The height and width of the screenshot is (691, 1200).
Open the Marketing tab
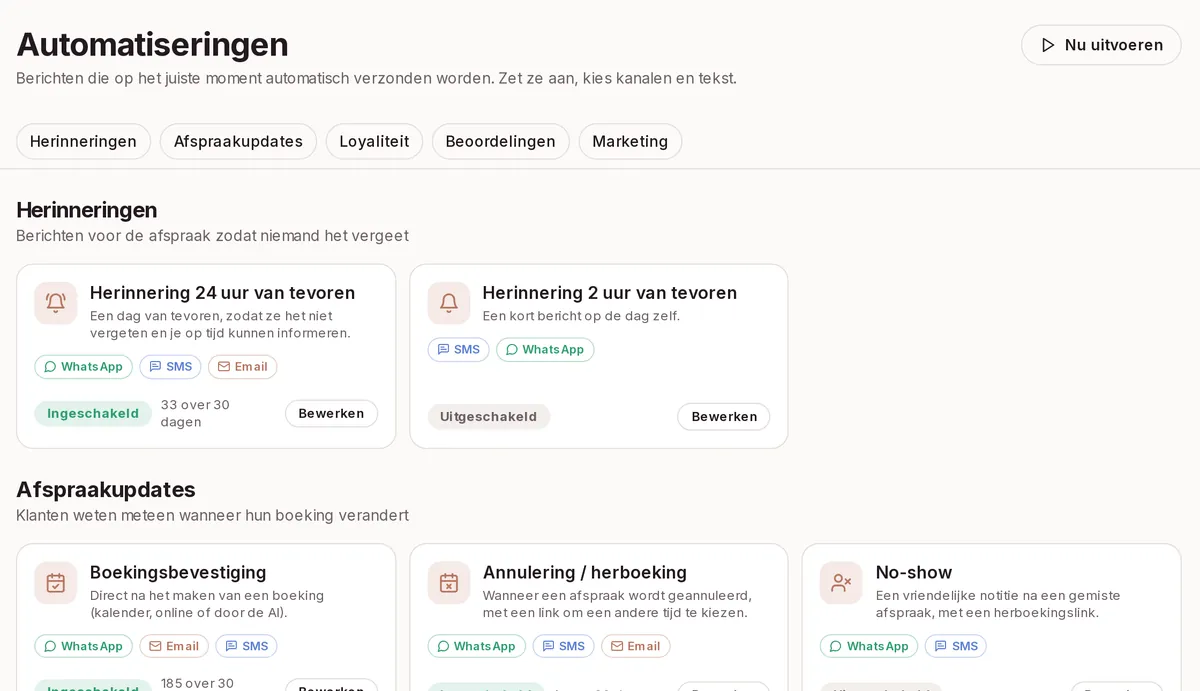630,141
